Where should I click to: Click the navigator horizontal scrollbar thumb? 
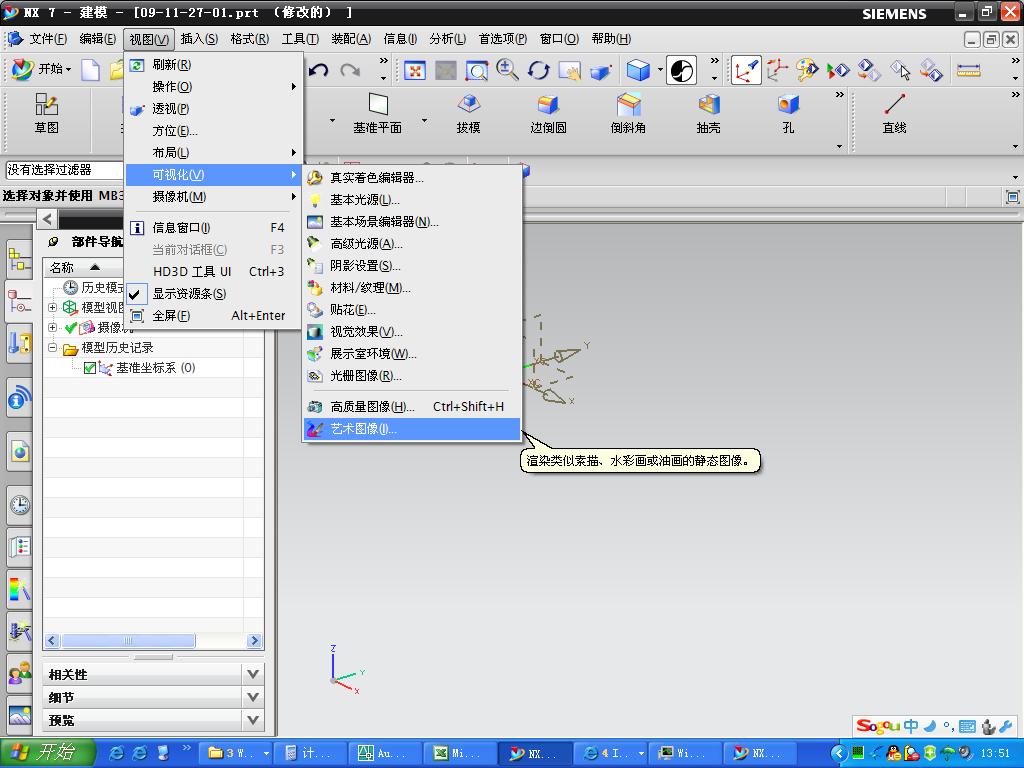tap(128, 641)
